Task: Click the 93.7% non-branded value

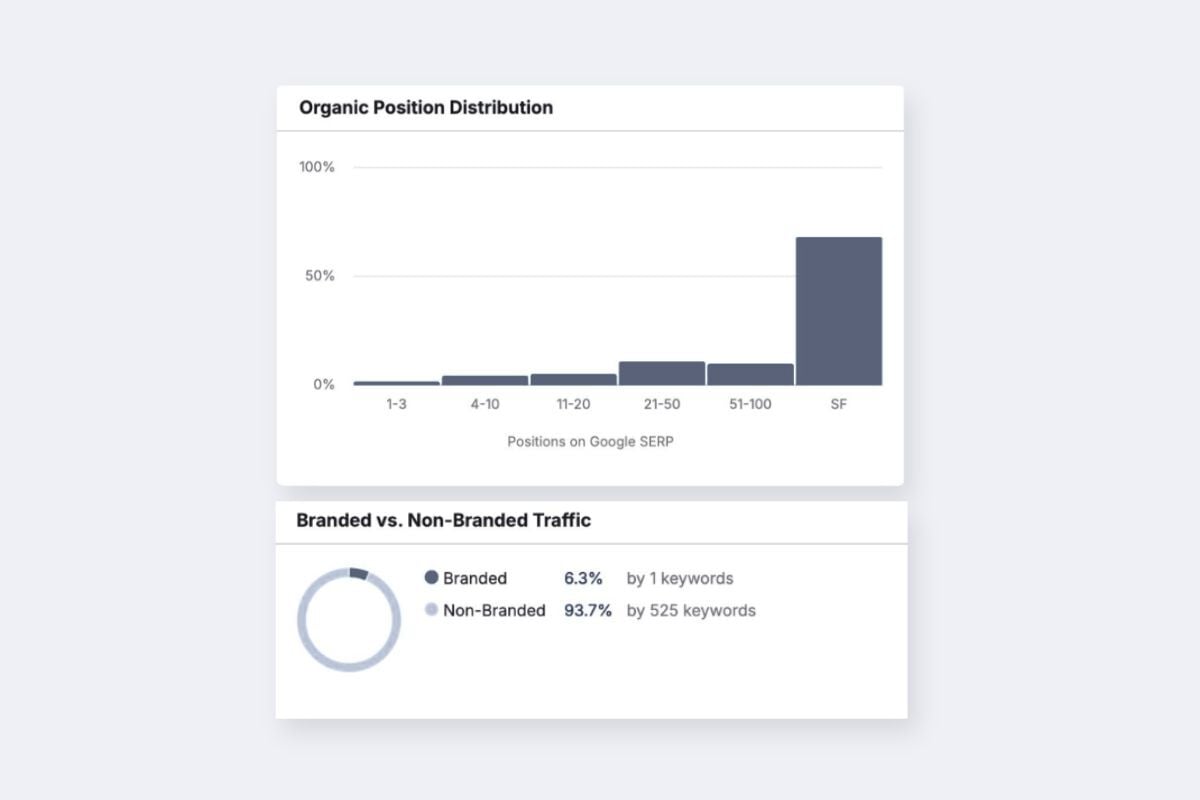Action: pyautogui.click(x=588, y=610)
